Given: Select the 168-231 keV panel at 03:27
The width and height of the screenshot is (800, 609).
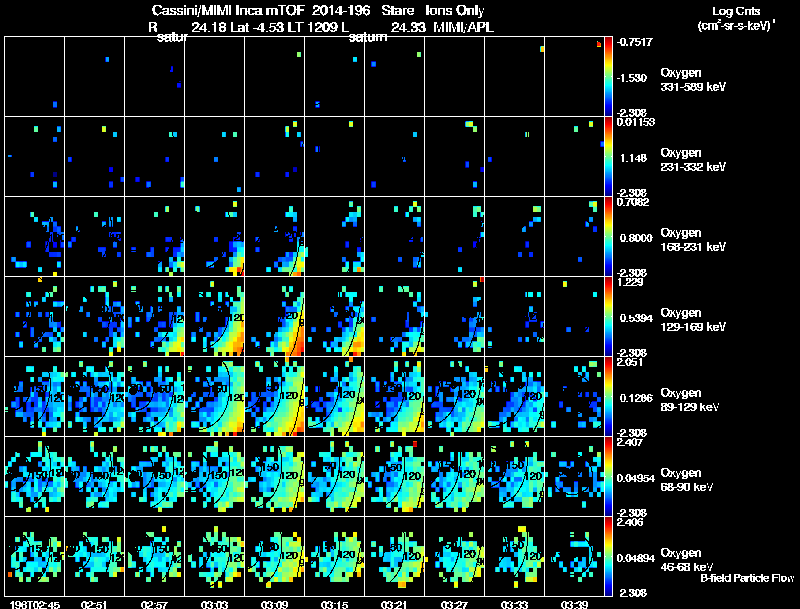Looking at the screenshot, I should tap(455, 237).
